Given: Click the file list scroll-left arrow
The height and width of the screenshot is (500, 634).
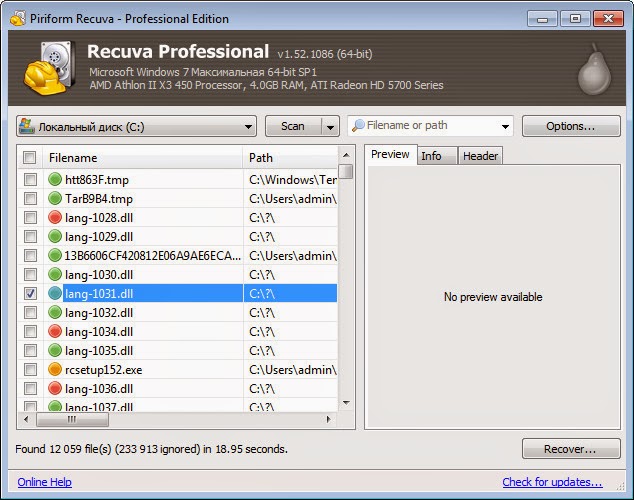Looking at the screenshot, I should [26, 419].
